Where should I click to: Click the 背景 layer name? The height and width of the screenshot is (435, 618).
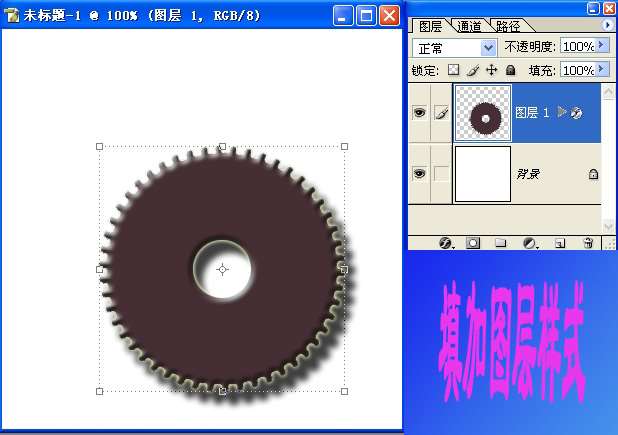point(528,174)
